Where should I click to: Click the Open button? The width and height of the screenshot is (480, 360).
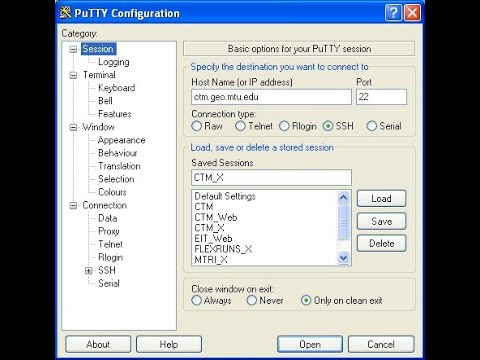point(310,344)
